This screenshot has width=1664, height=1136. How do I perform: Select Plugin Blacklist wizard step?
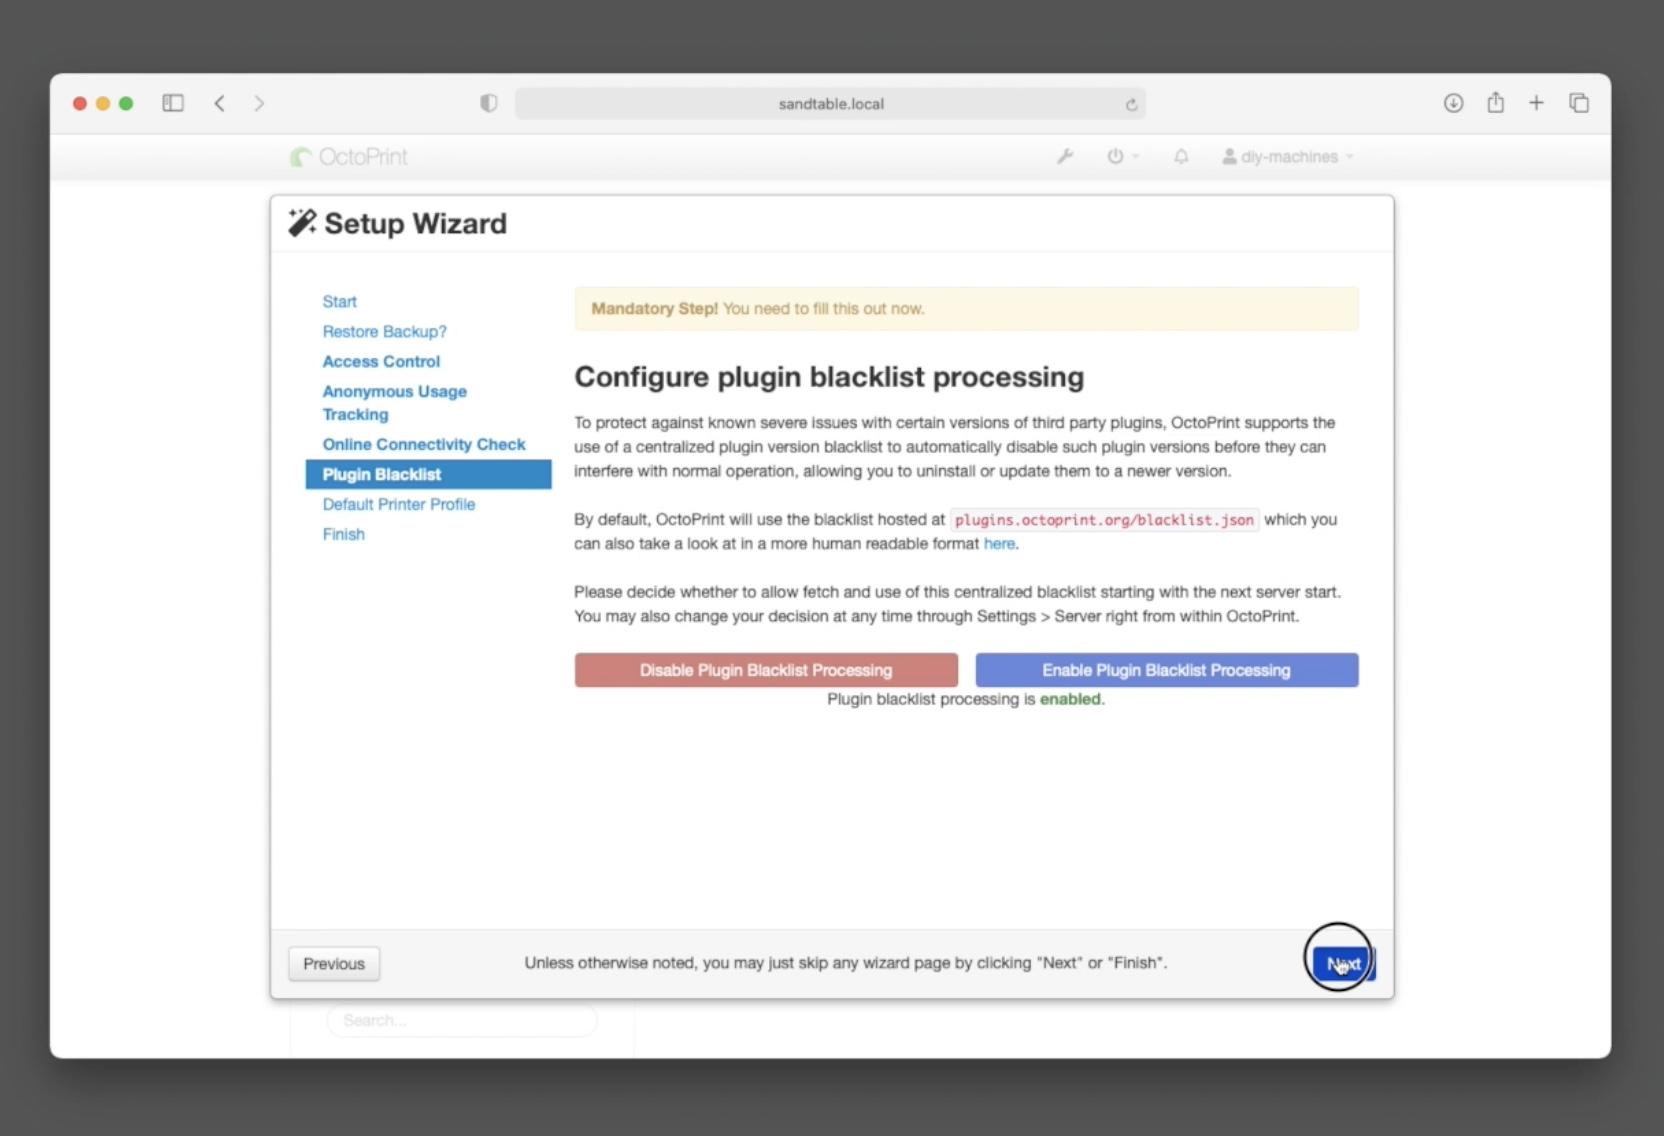[428, 474]
